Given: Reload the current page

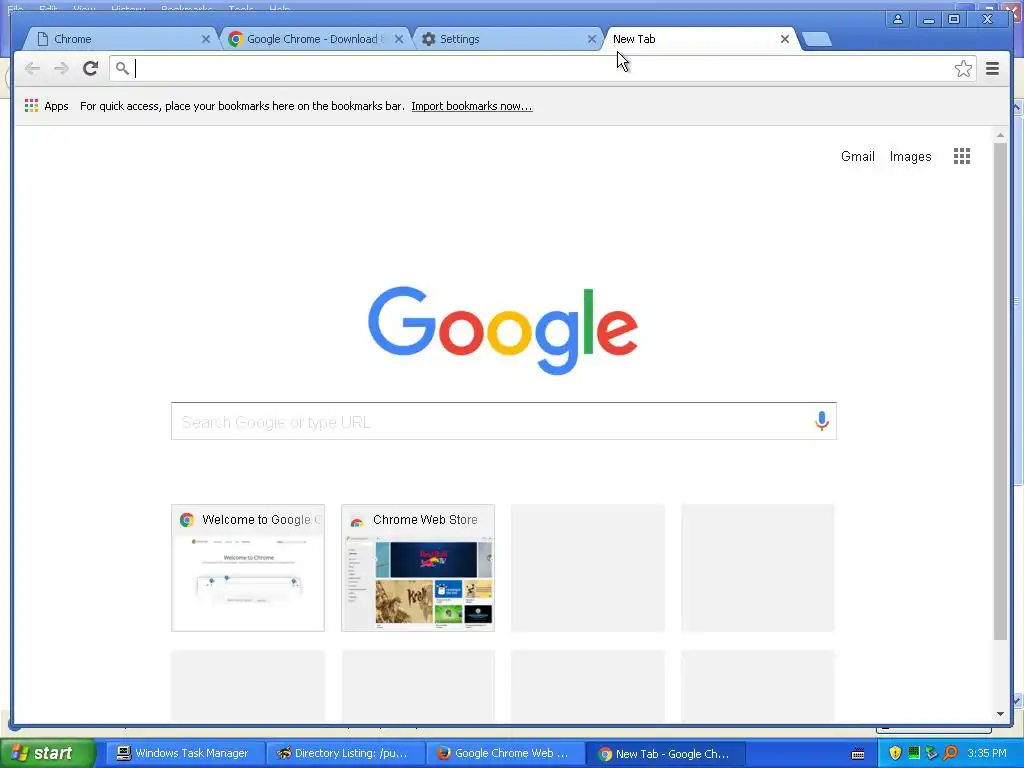Looking at the screenshot, I should (x=91, y=69).
